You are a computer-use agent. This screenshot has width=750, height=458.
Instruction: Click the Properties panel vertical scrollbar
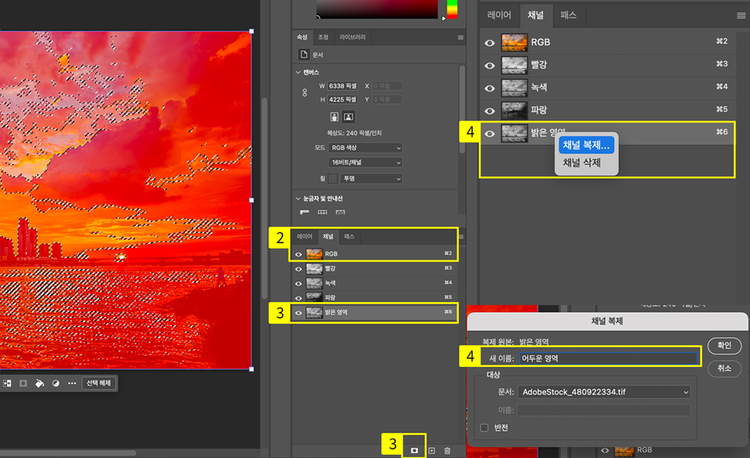tap(462, 110)
